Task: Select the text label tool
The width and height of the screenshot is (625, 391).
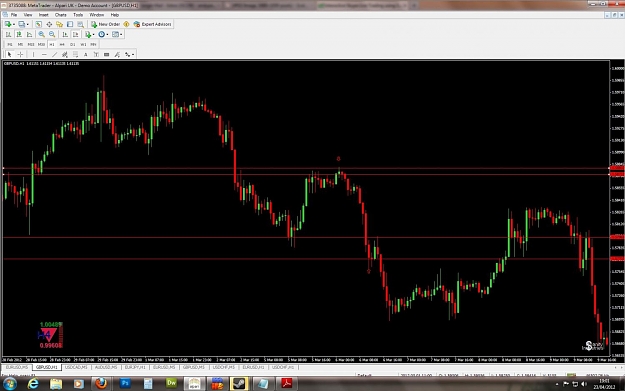Action: click(96, 54)
